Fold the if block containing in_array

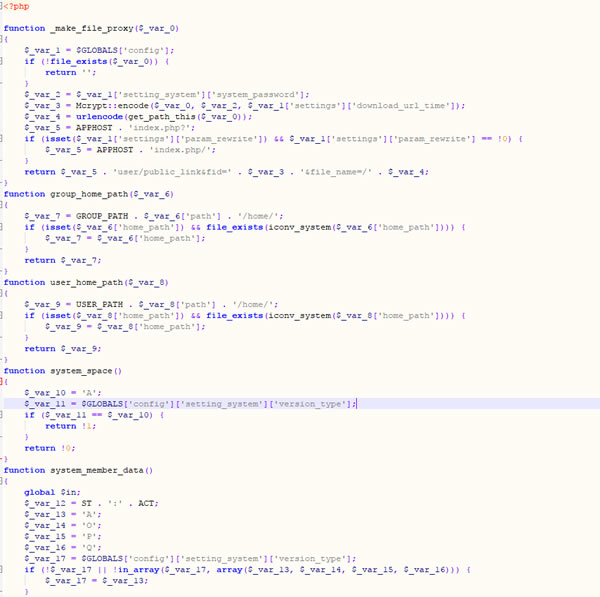click(1, 569)
